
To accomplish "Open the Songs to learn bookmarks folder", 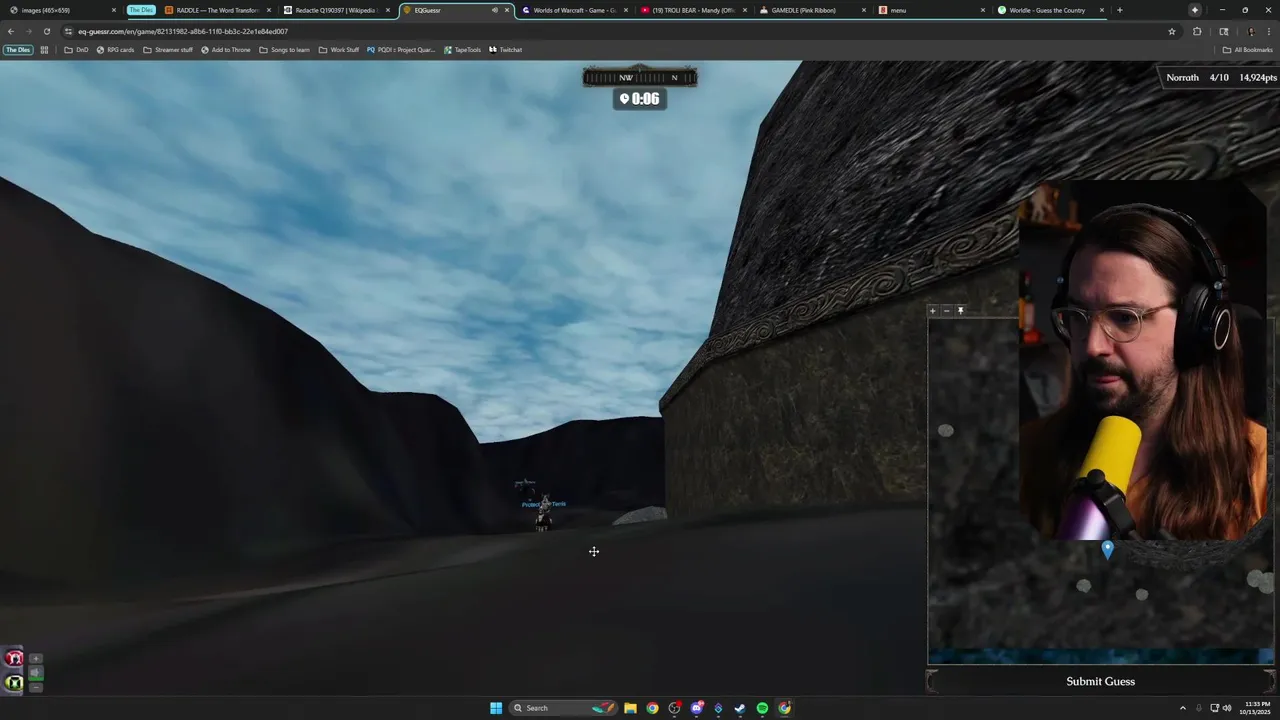I will click(284, 50).
